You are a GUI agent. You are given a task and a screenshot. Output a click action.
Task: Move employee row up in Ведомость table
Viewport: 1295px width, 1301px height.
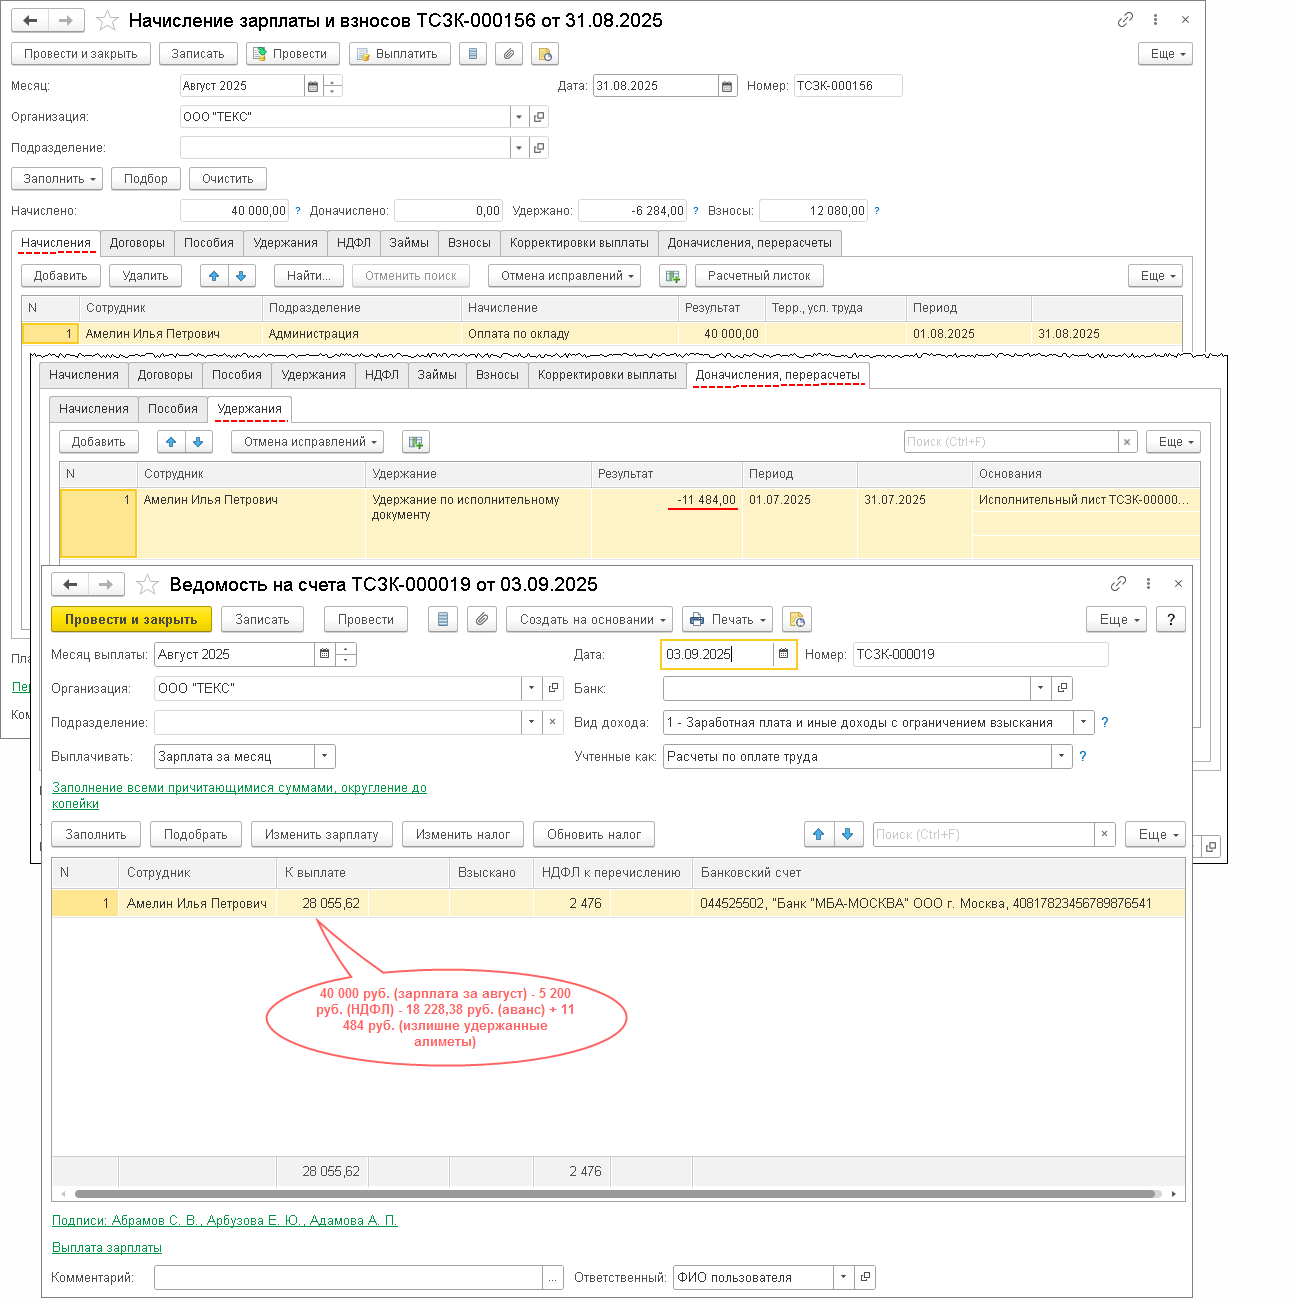point(819,835)
